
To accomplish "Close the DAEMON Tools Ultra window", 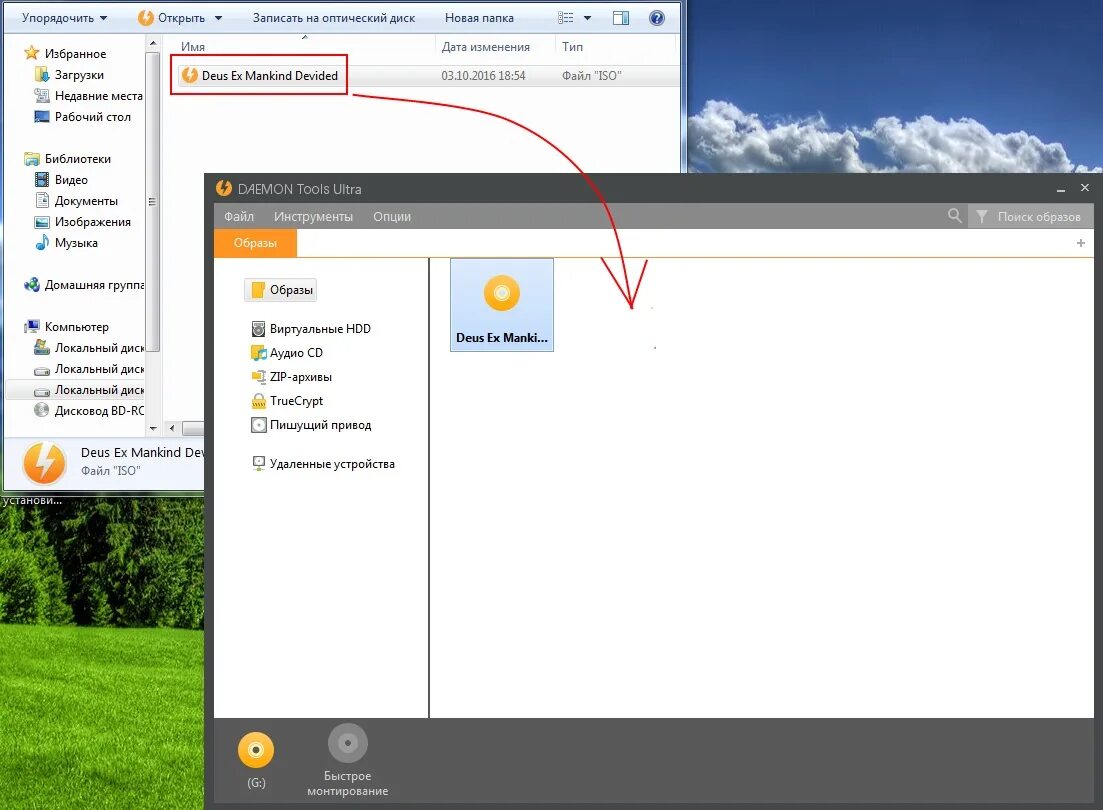I will (x=1085, y=188).
